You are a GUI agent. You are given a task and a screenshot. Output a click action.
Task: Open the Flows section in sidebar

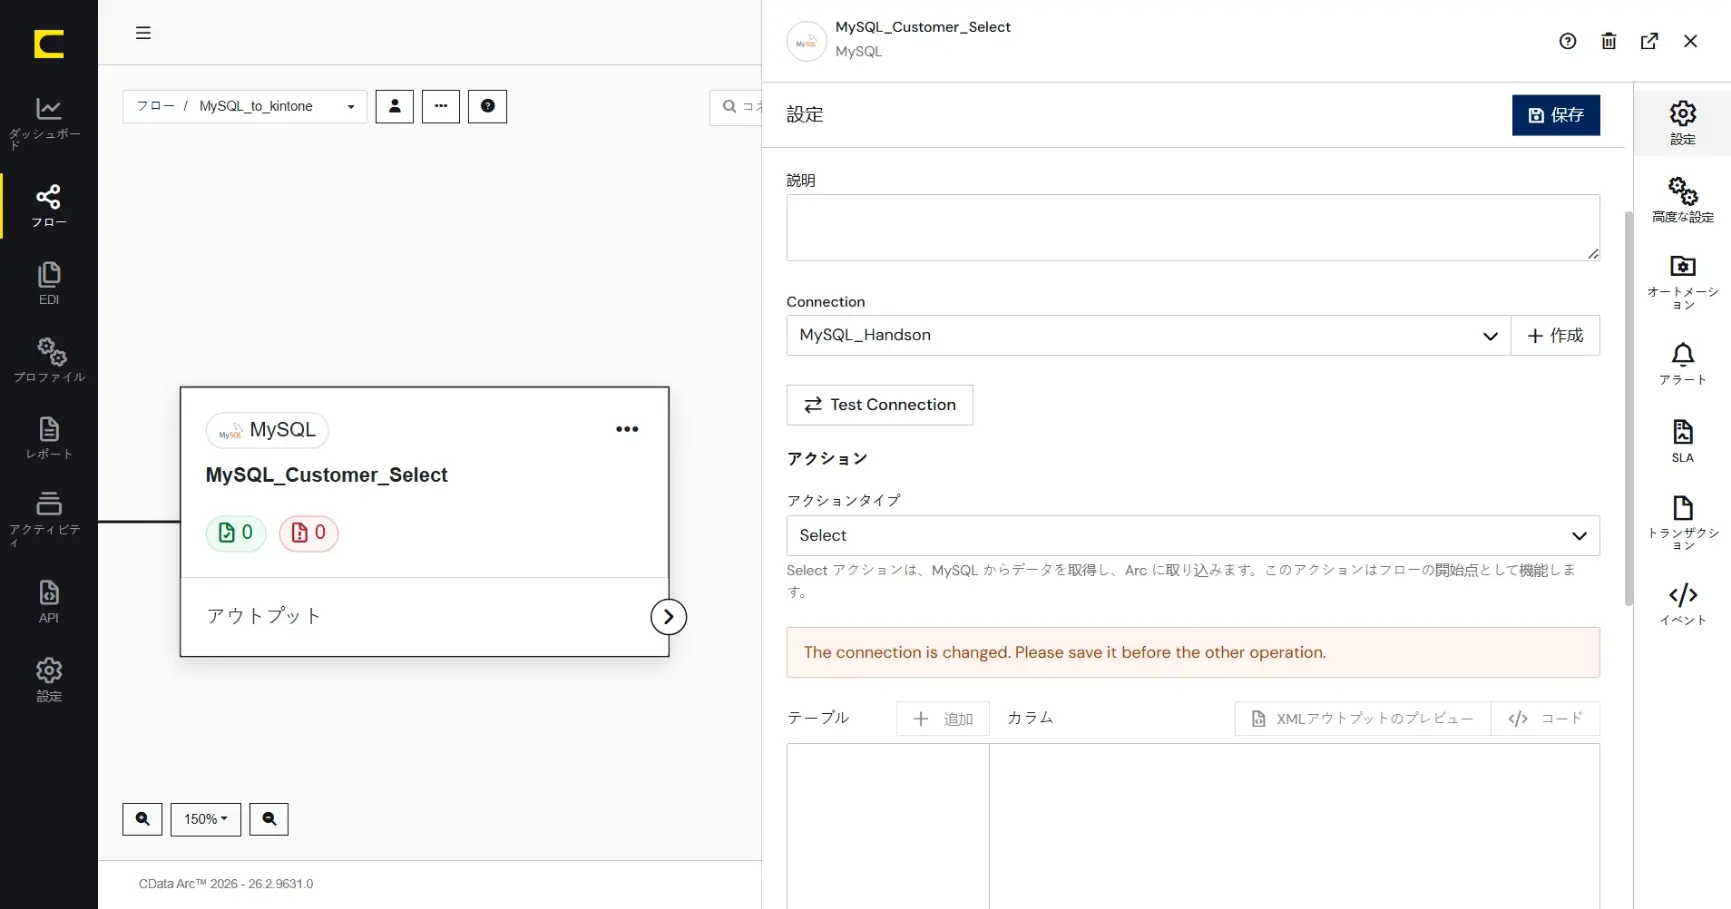click(x=48, y=205)
